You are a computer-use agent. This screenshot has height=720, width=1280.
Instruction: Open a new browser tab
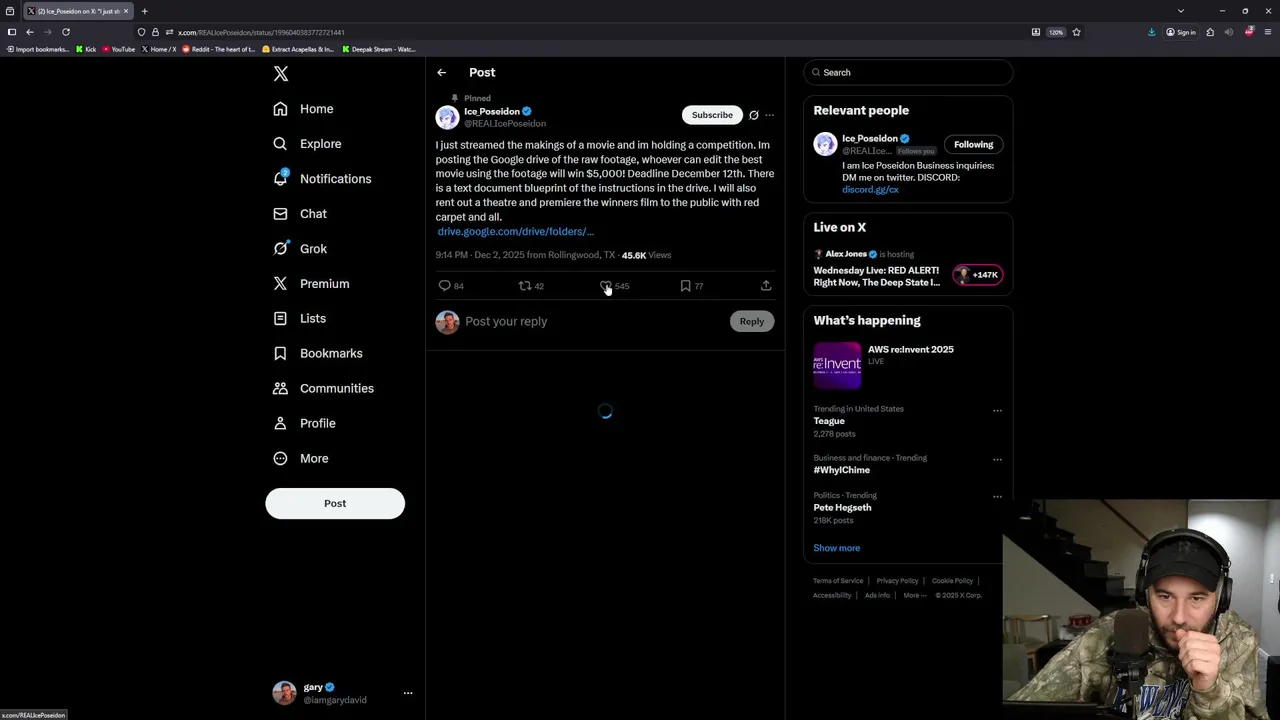(144, 11)
